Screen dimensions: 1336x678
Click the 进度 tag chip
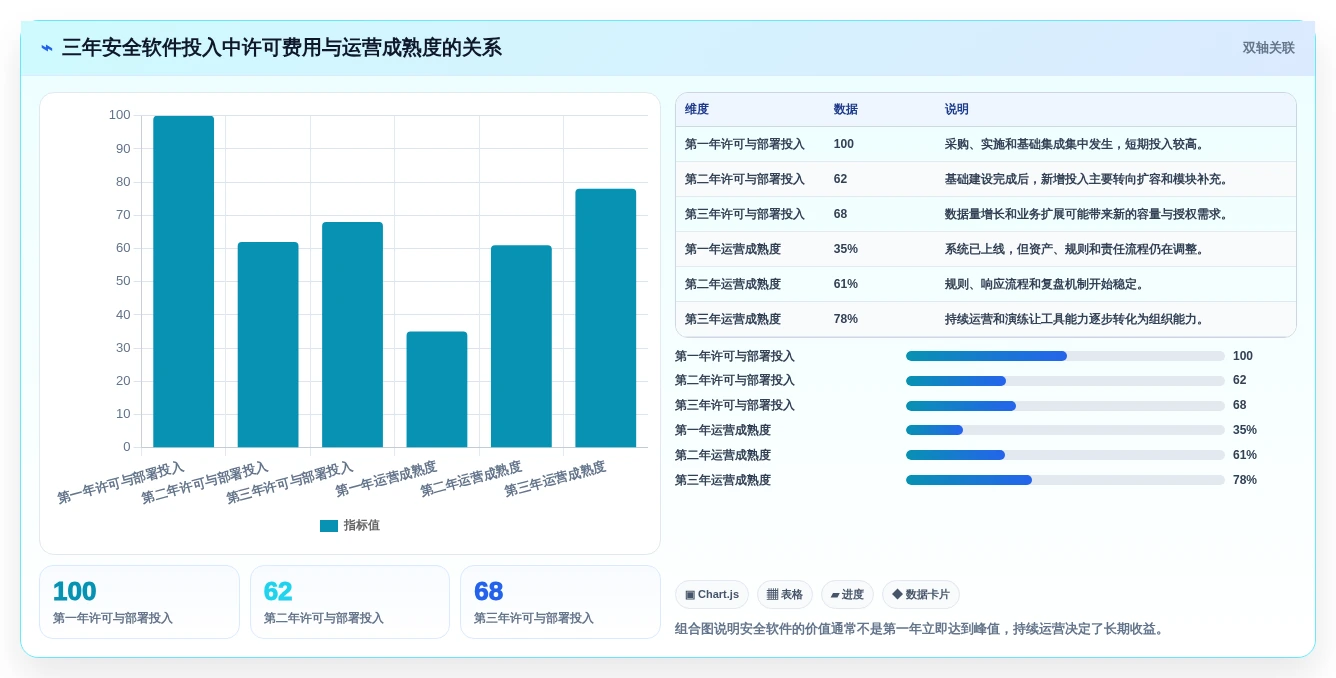(x=847, y=595)
